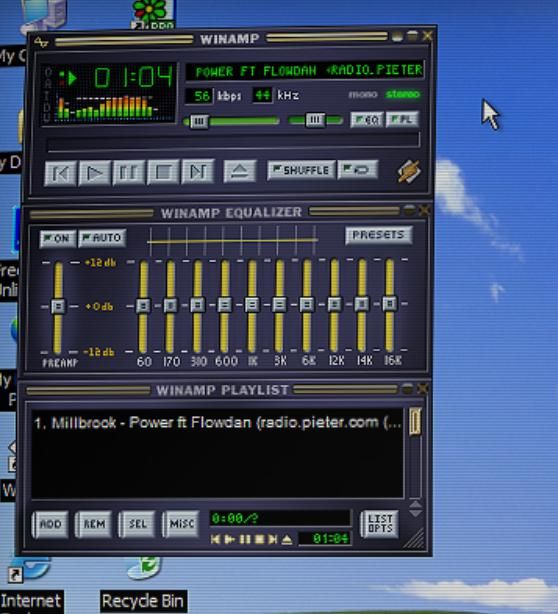Select the Internet Explorer desktop icon
The width and height of the screenshot is (558, 614).
pyautogui.click(x=31, y=583)
